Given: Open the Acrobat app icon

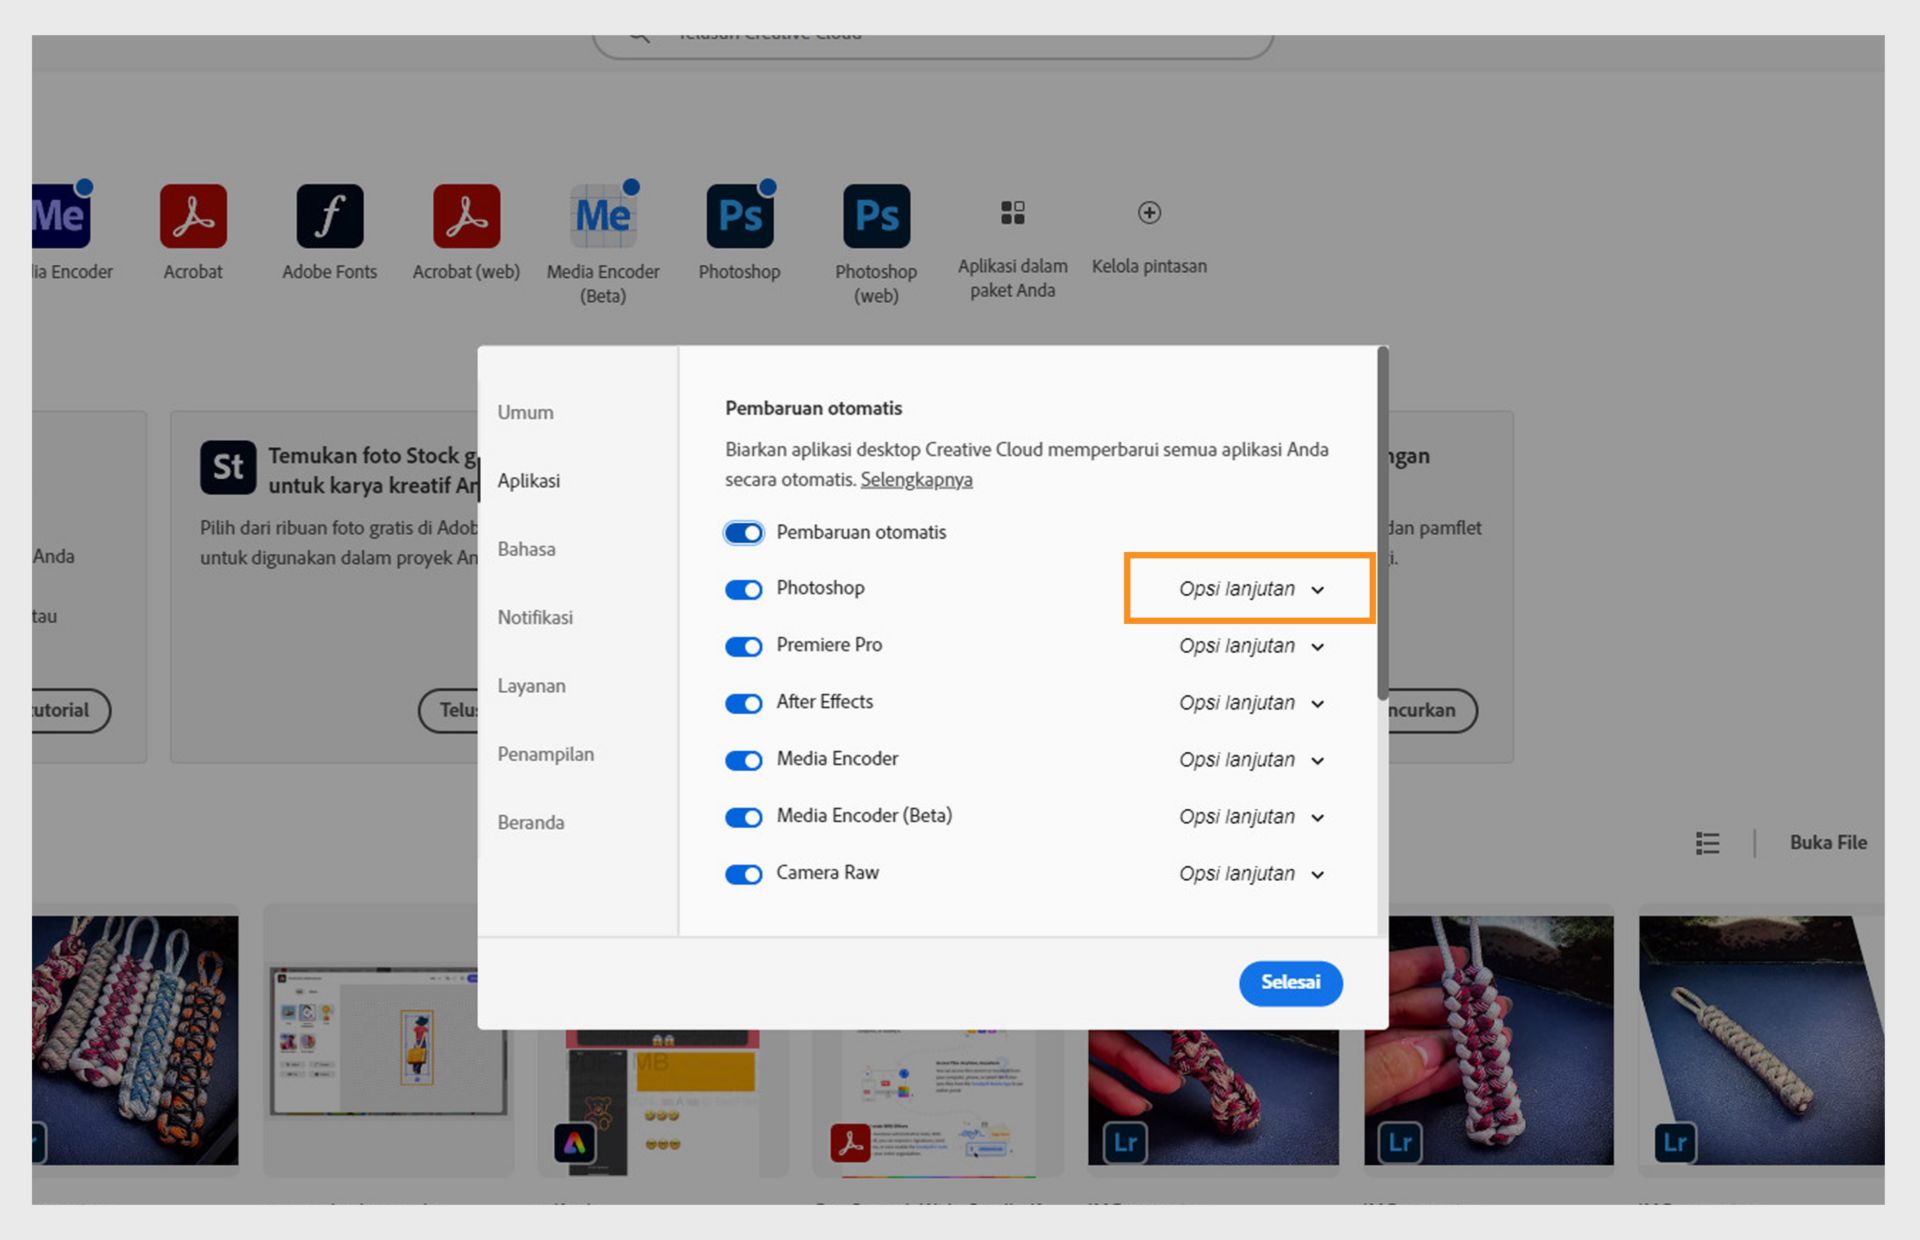Looking at the screenshot, I should pyautogui.click(x=193, y=216).
